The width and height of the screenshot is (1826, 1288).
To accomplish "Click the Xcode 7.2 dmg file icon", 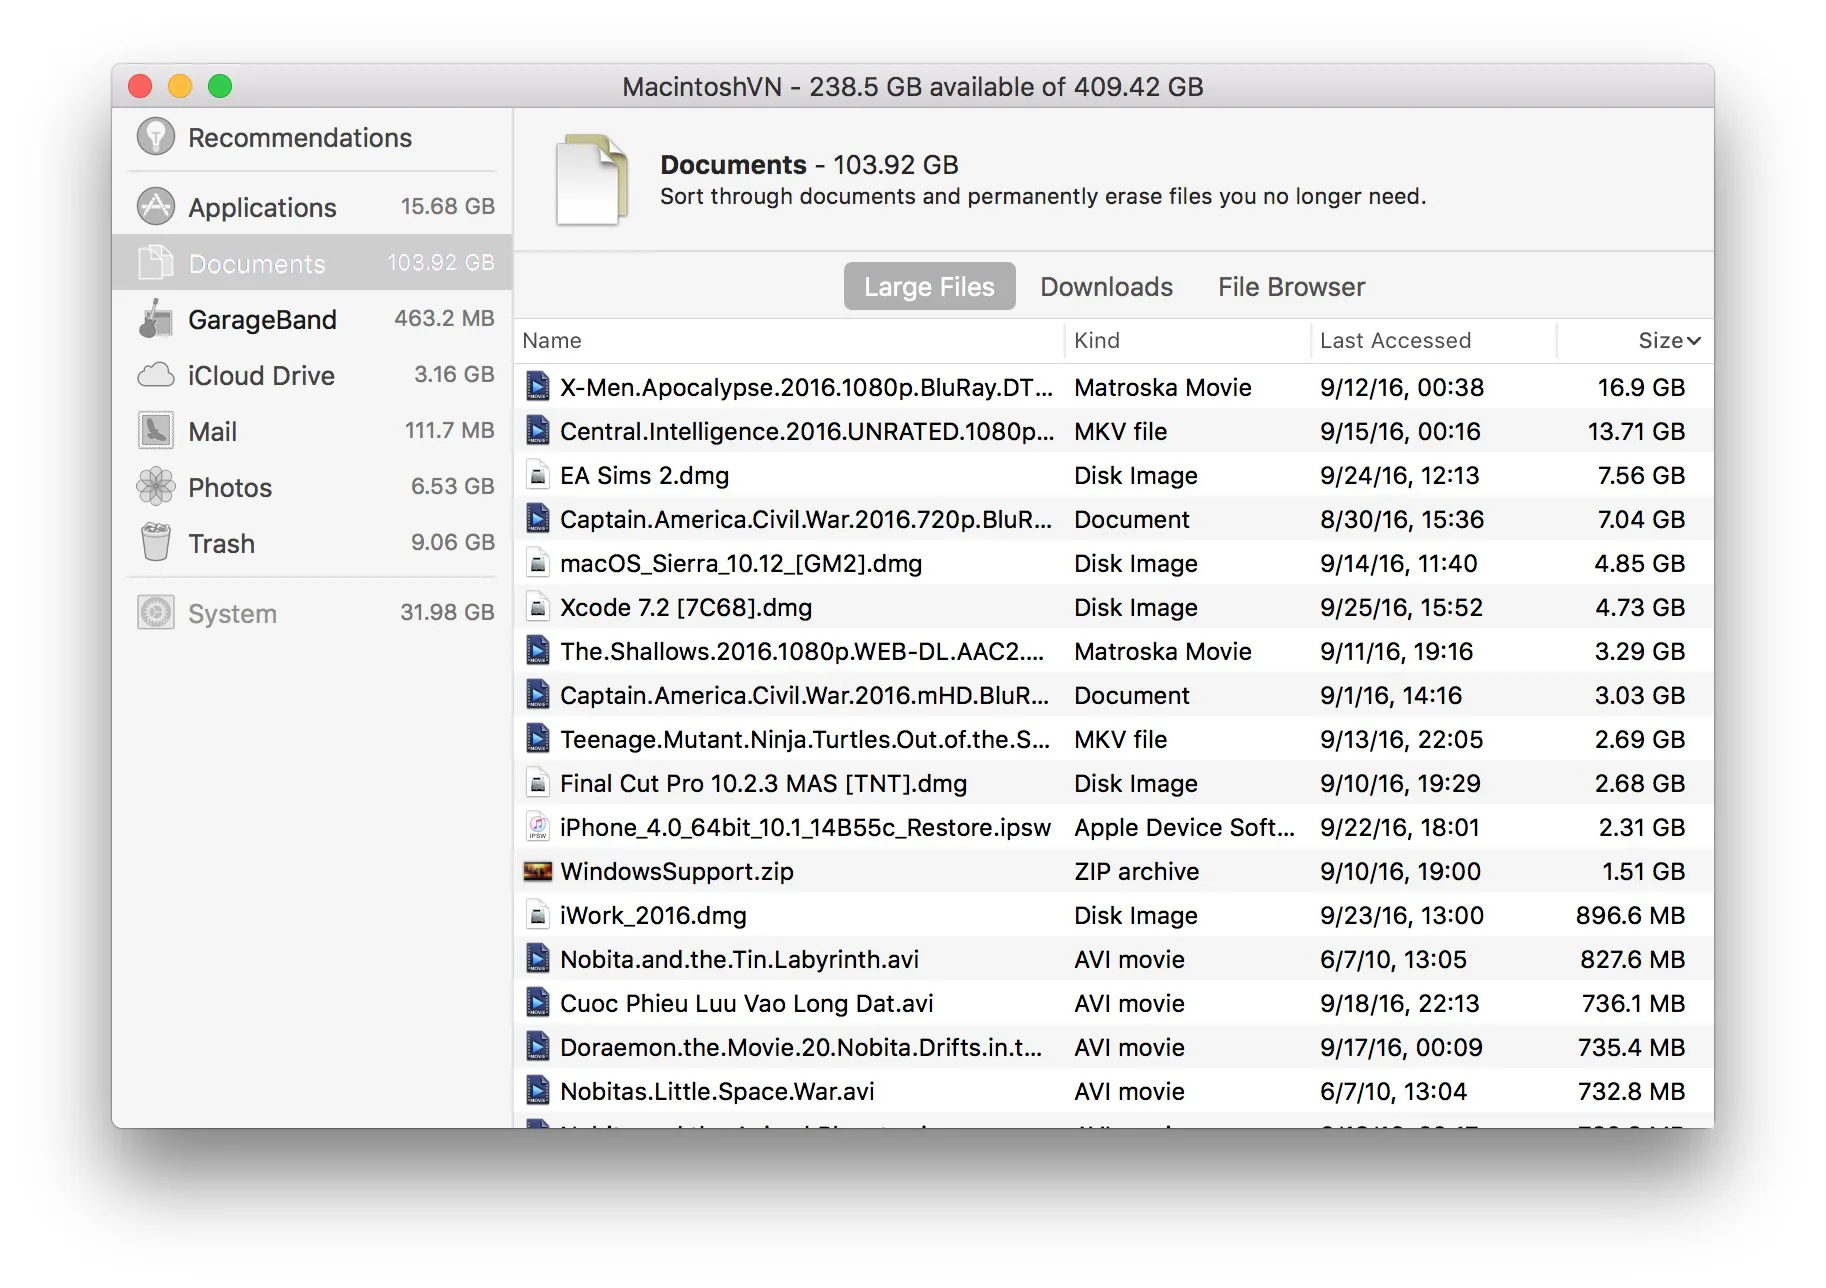I will click(538, 607).
